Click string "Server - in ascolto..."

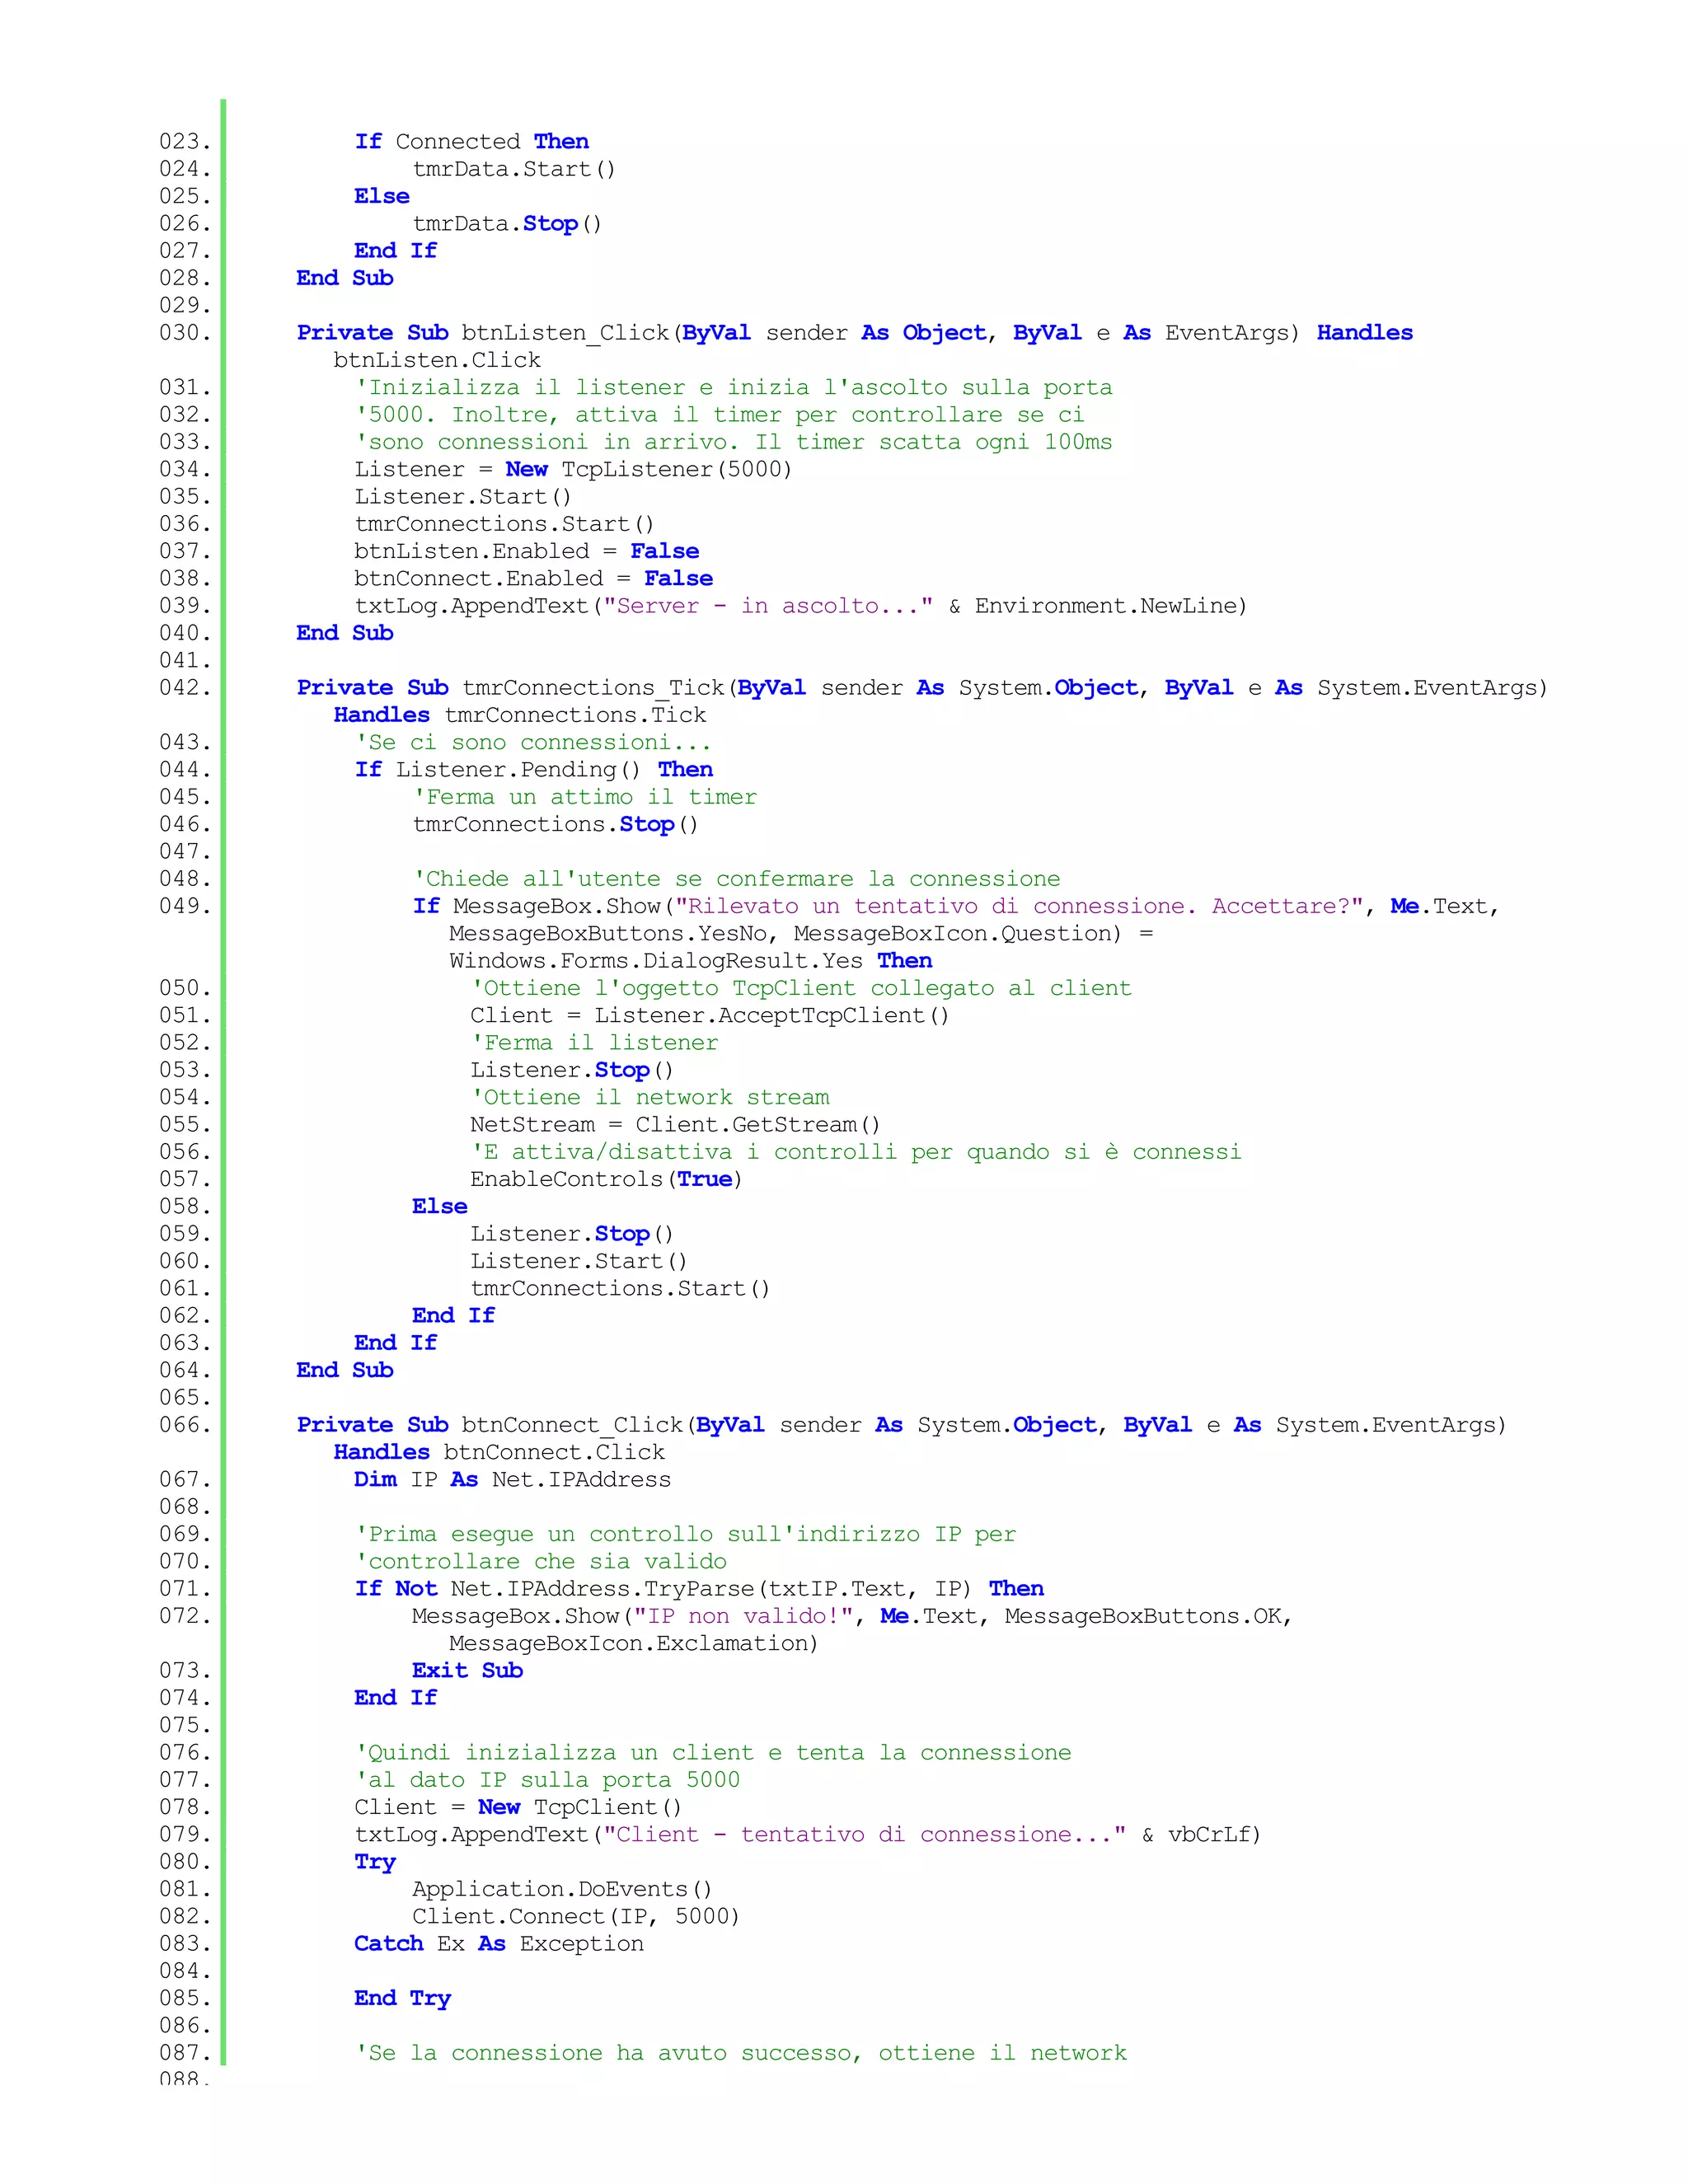[769, 605]
